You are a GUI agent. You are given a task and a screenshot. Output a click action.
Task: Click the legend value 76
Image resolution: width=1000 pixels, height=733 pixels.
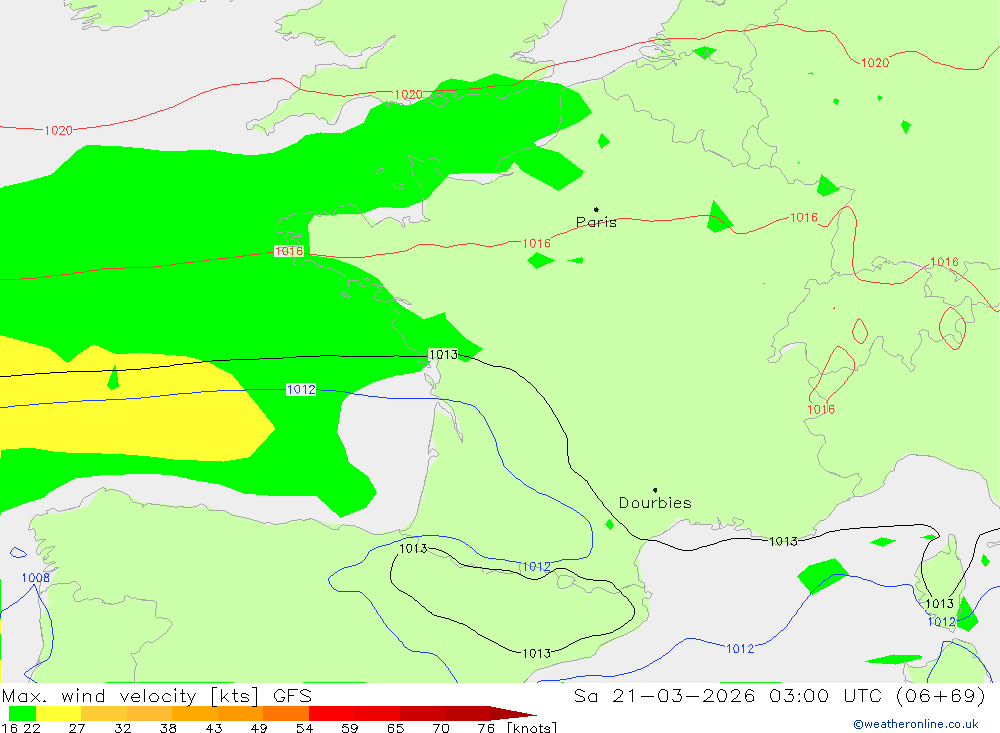[486, 728]
